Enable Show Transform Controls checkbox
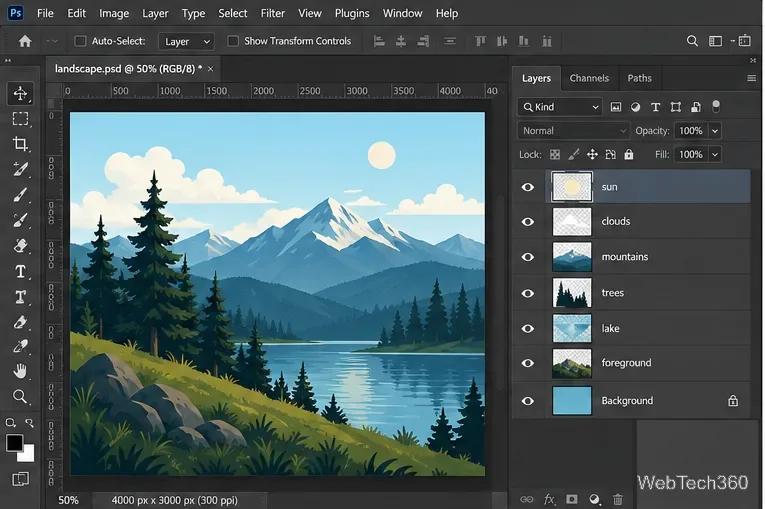The height and width of the screenshot is (509, 765). click(233, 41)
